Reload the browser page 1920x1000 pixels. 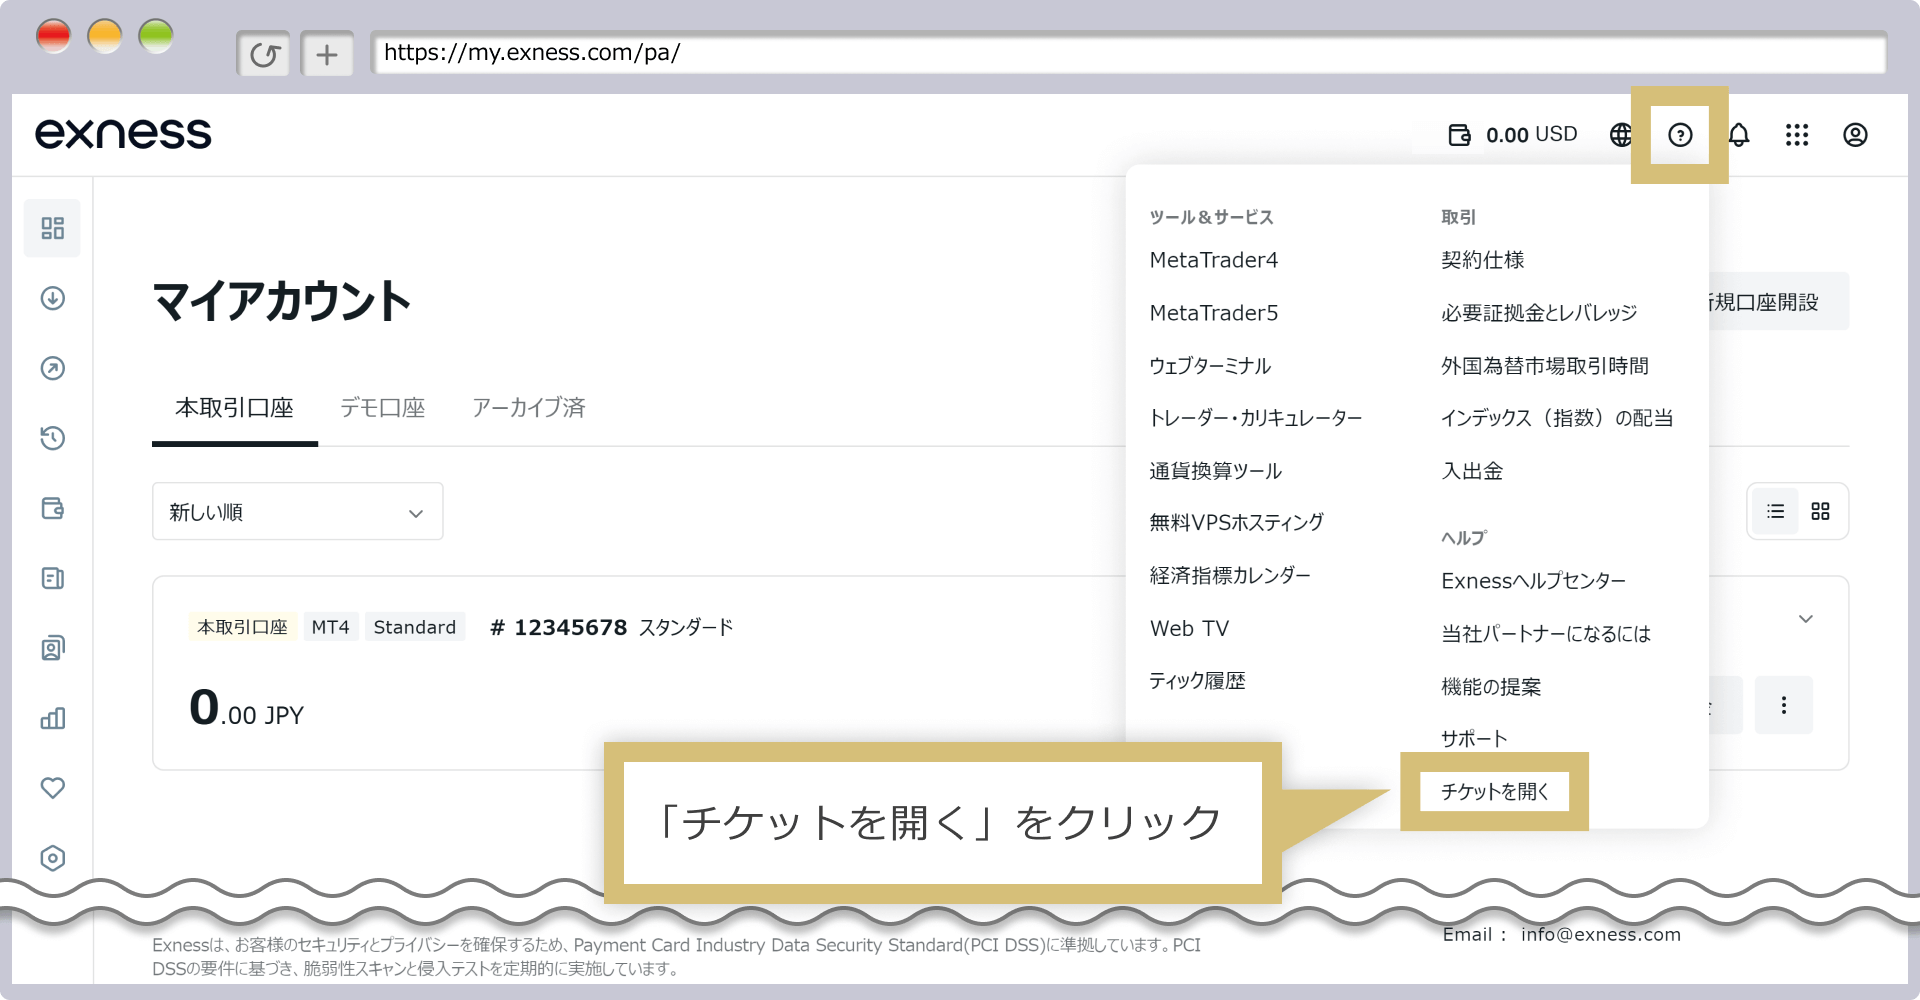pos(264,54)
